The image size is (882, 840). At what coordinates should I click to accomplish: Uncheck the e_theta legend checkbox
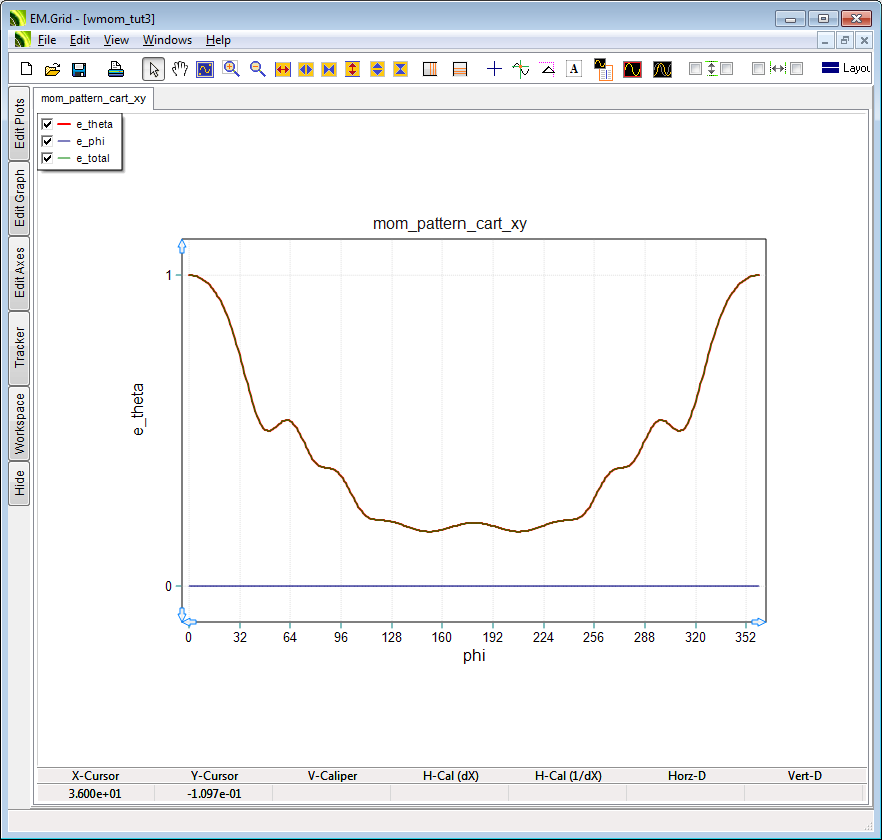tap(47, 124)
